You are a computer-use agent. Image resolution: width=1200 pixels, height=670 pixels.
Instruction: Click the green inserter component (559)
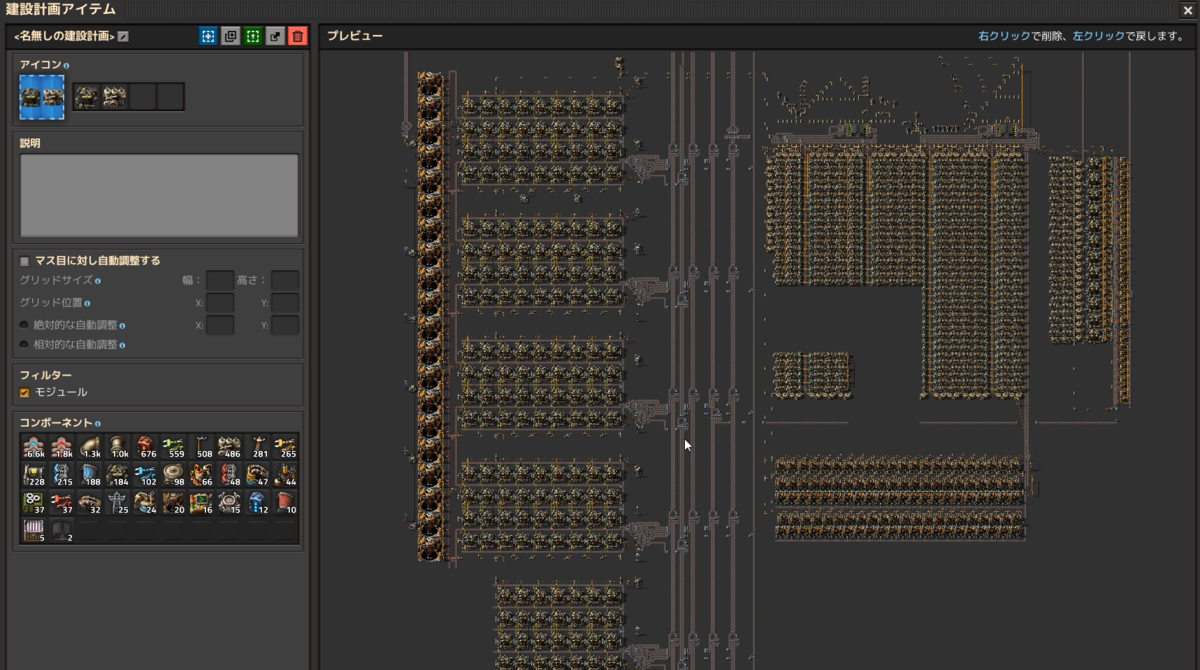point(174,446)
